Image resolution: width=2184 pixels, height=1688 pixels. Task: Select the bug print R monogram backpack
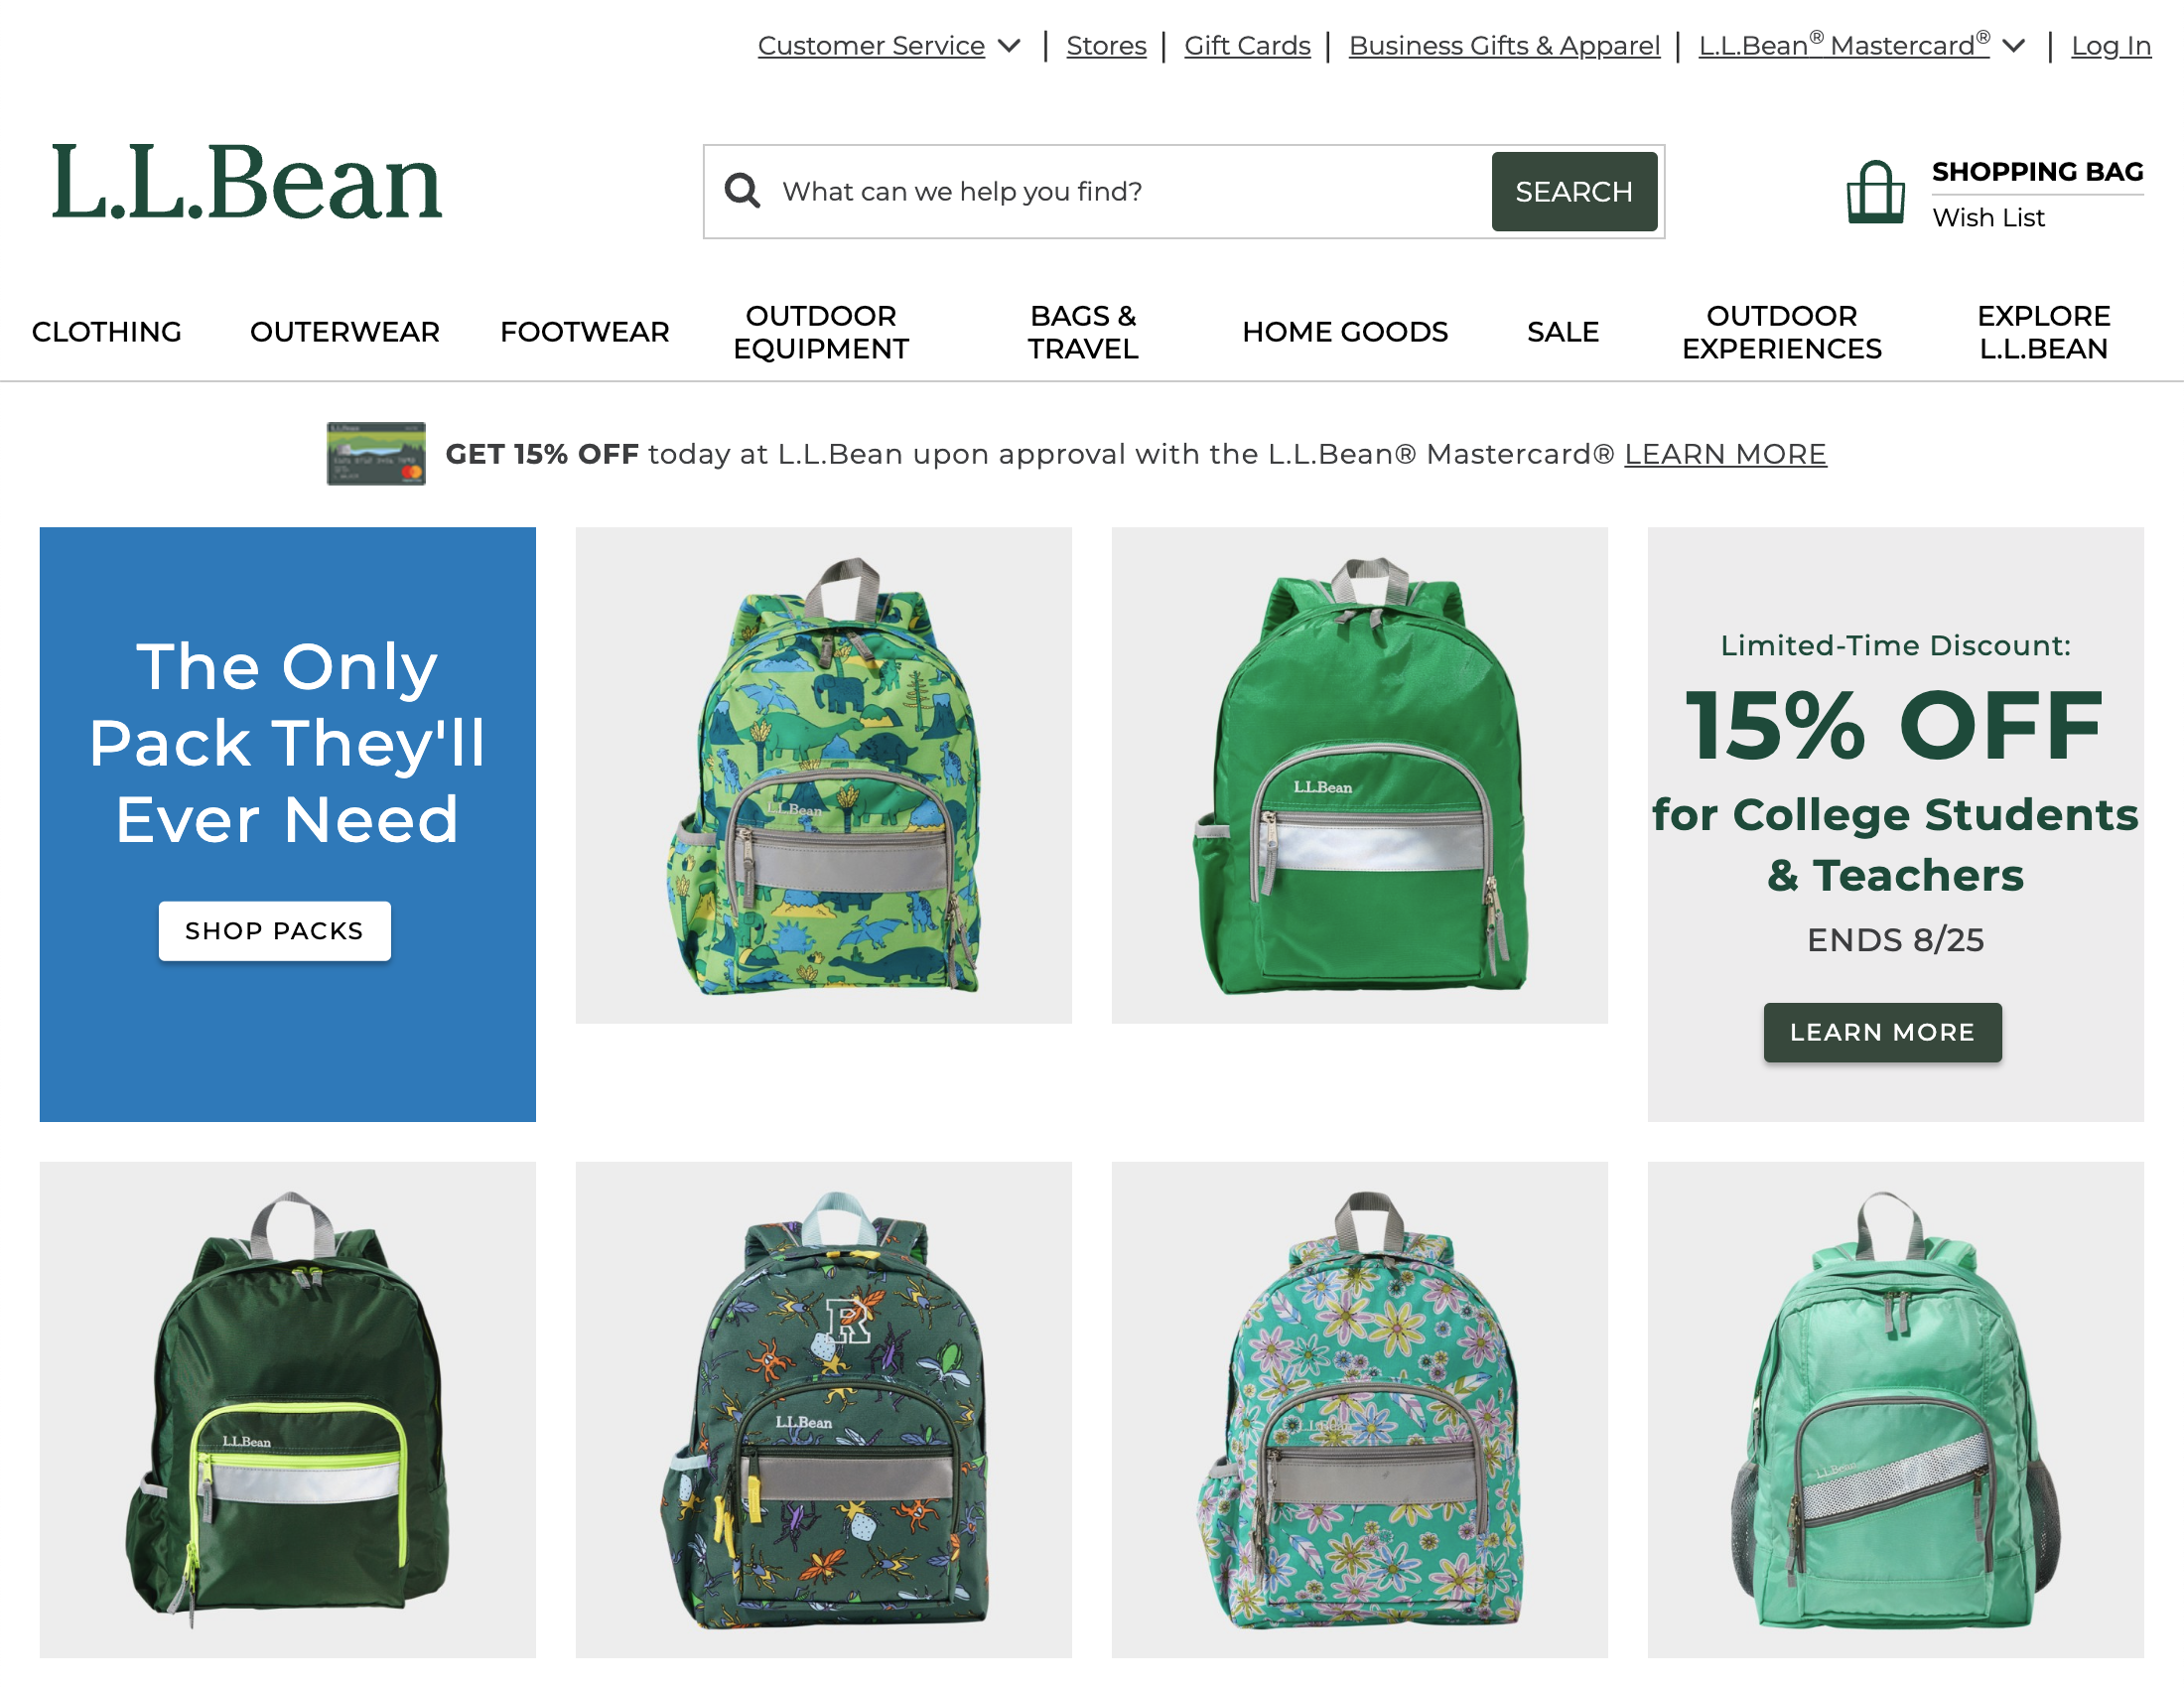coord(824,1409)
